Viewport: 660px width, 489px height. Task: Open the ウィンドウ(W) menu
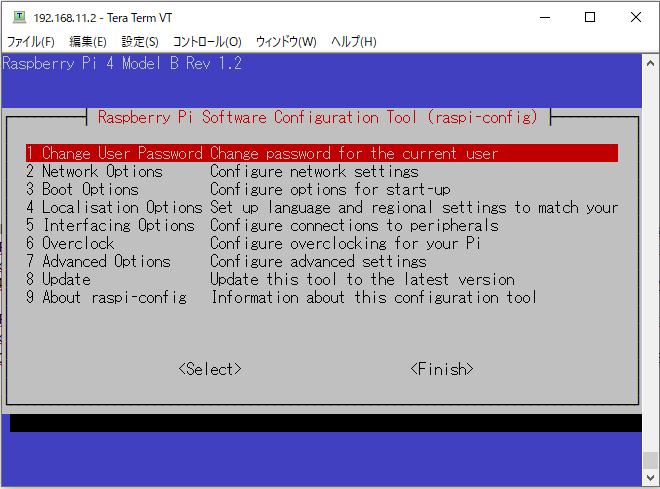tap(286, 42)
